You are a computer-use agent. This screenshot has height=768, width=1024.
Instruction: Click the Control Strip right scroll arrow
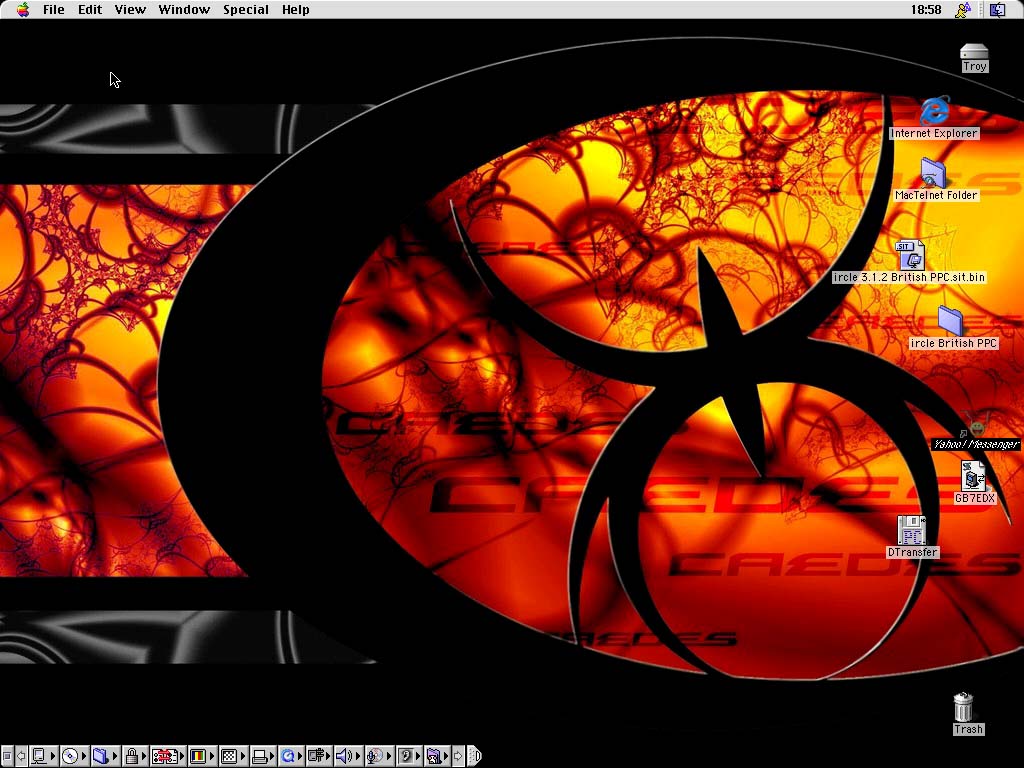tap(458, 756)
